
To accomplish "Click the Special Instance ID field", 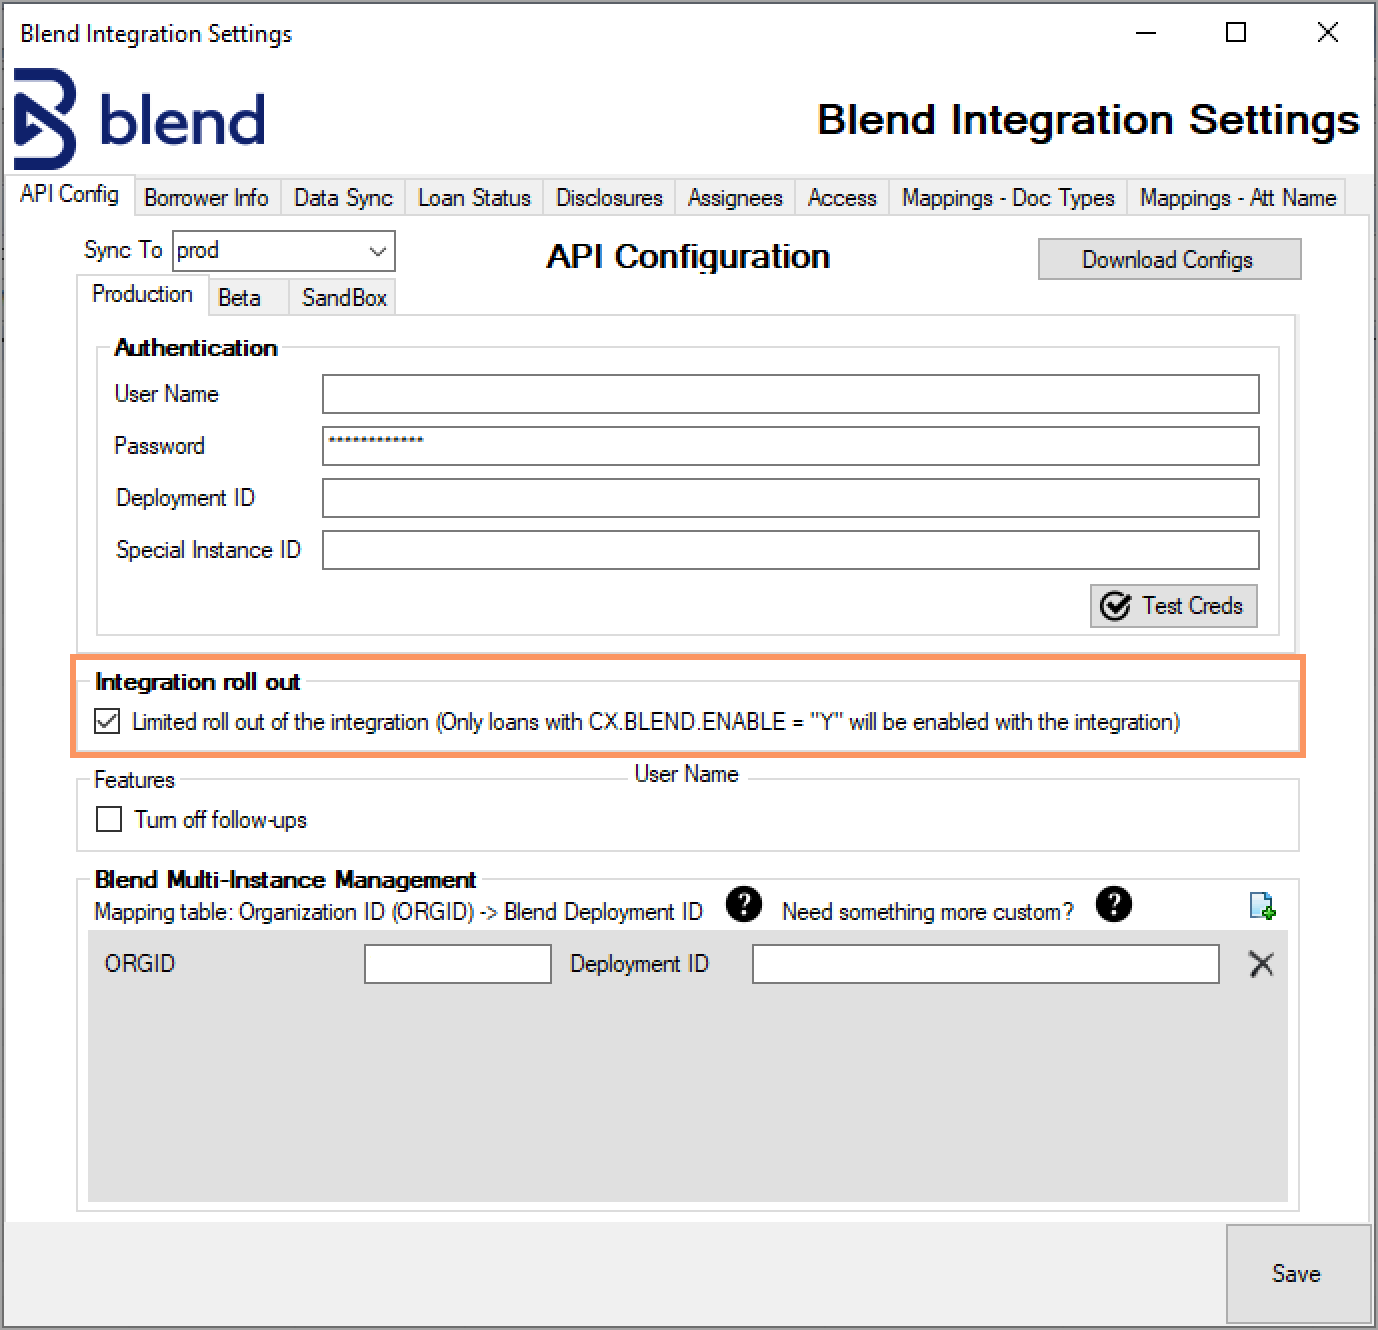I will [x=790, y=550].
